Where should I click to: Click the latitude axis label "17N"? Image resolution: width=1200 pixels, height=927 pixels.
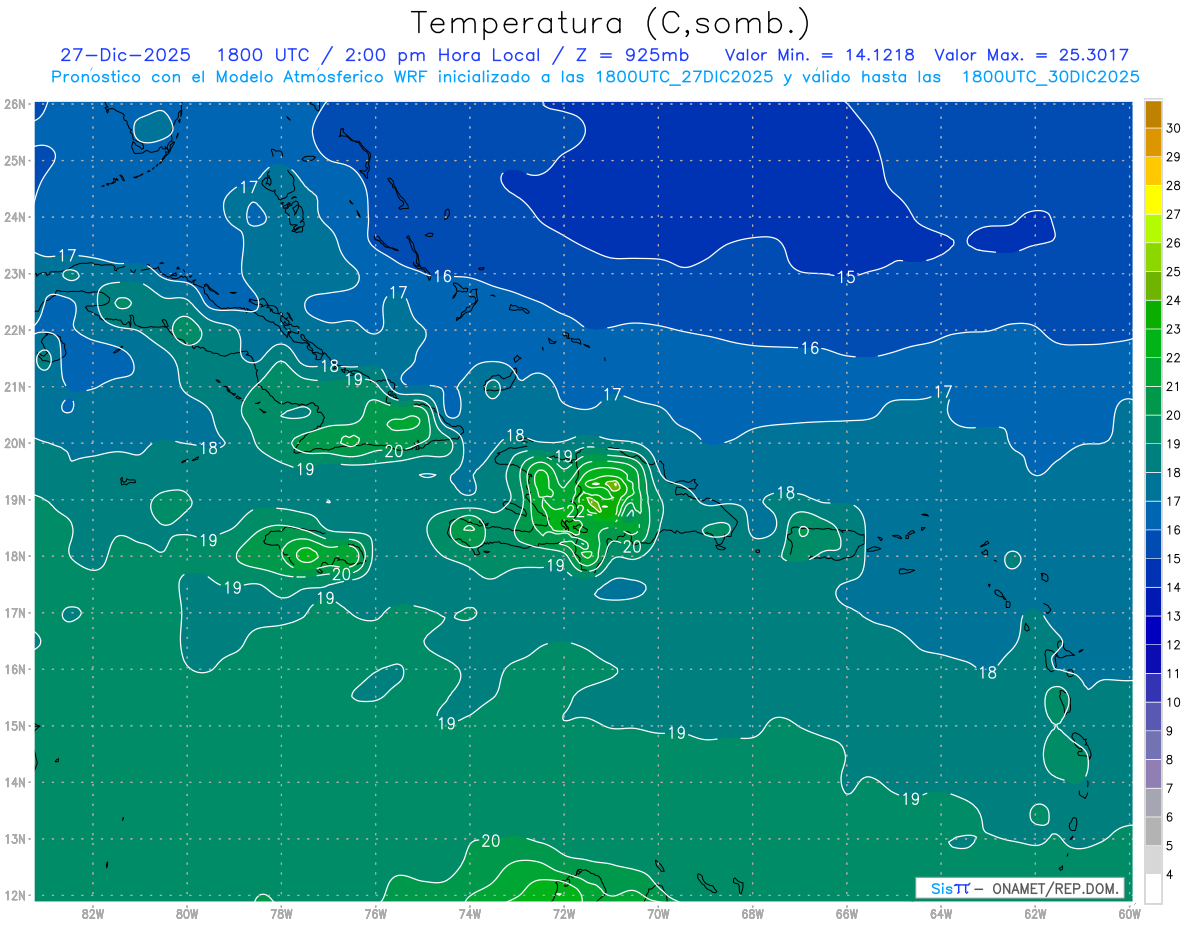tap(14, 612)
